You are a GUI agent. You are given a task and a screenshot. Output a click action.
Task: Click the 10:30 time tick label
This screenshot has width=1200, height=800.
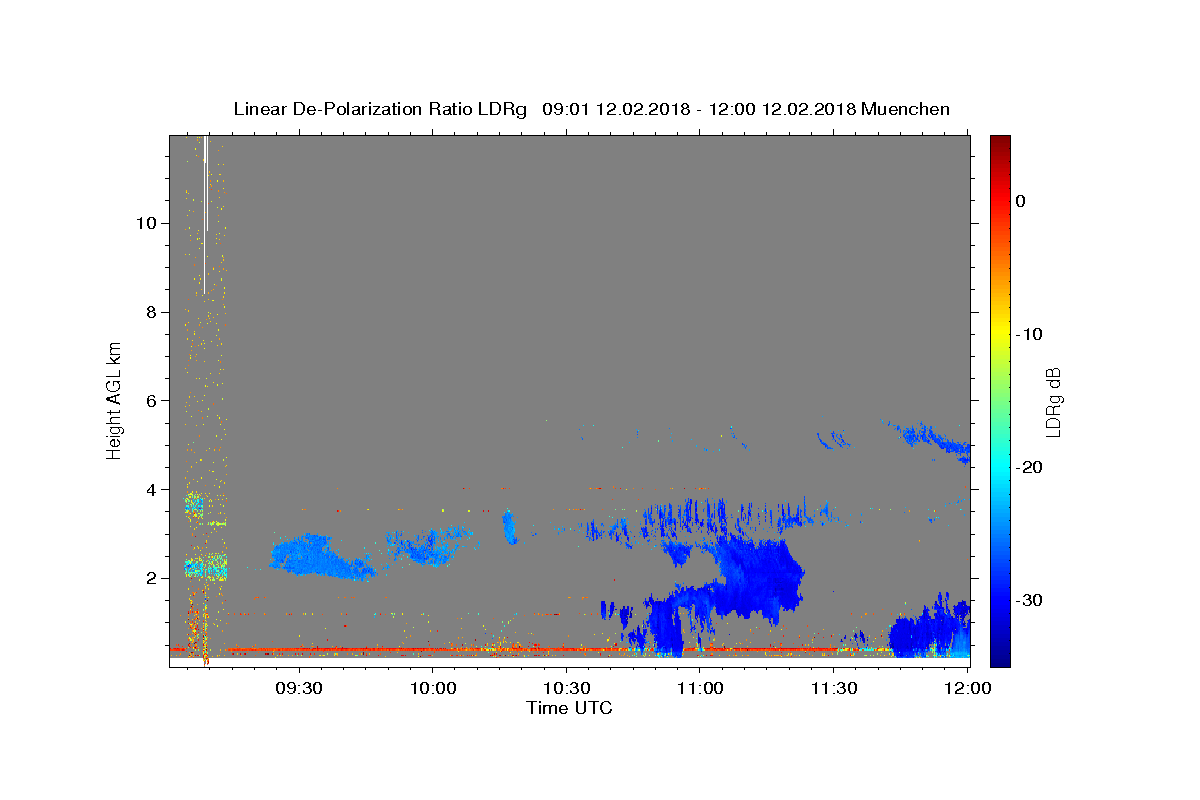[567, 688]
